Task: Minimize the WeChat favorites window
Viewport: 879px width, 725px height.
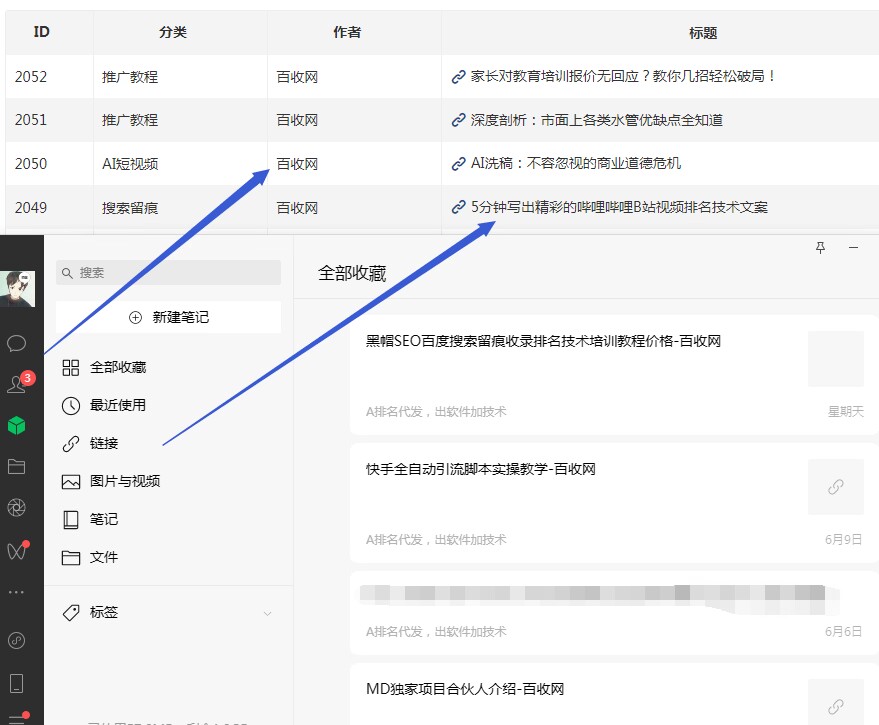Action: [x=853, y=248]
